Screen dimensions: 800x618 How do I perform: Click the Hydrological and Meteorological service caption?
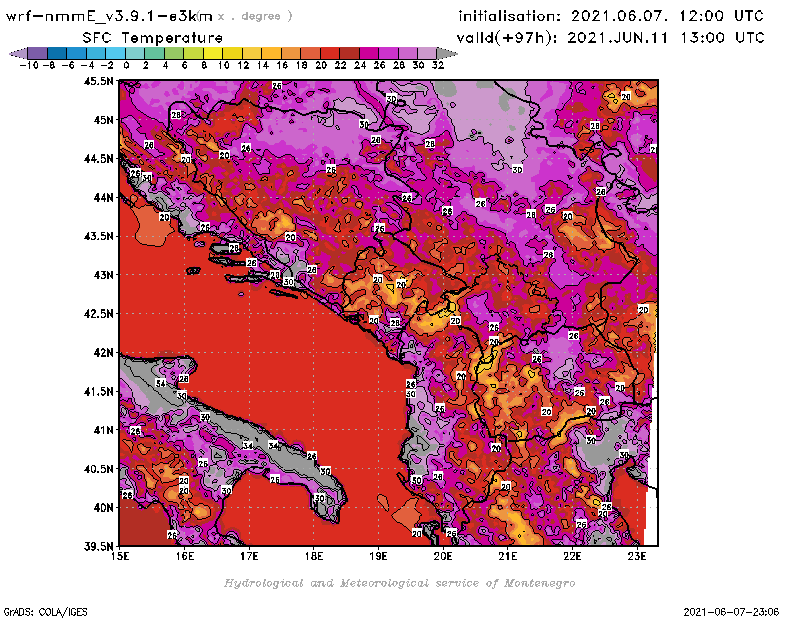coord(399,582)
